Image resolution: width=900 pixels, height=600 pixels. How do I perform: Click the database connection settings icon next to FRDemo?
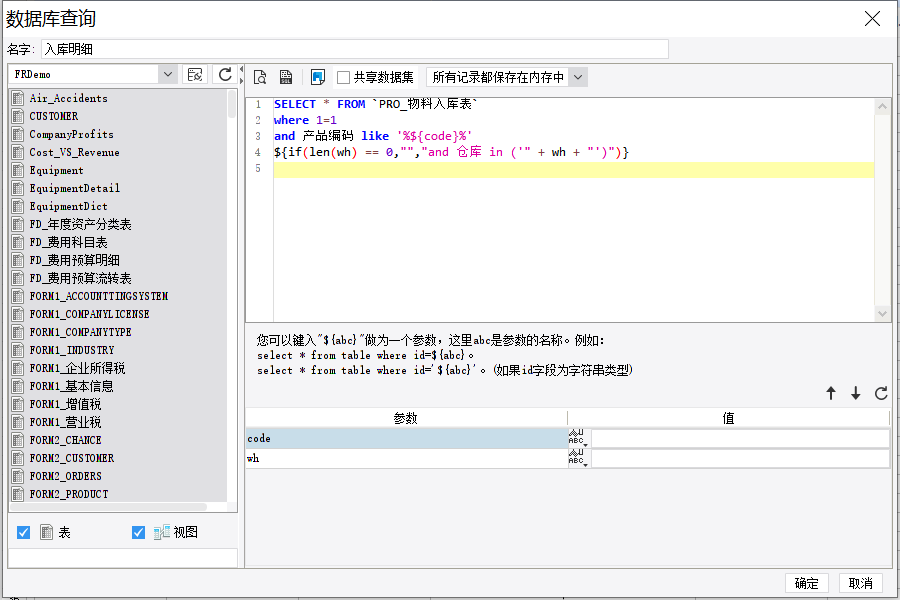click(195, 75)
